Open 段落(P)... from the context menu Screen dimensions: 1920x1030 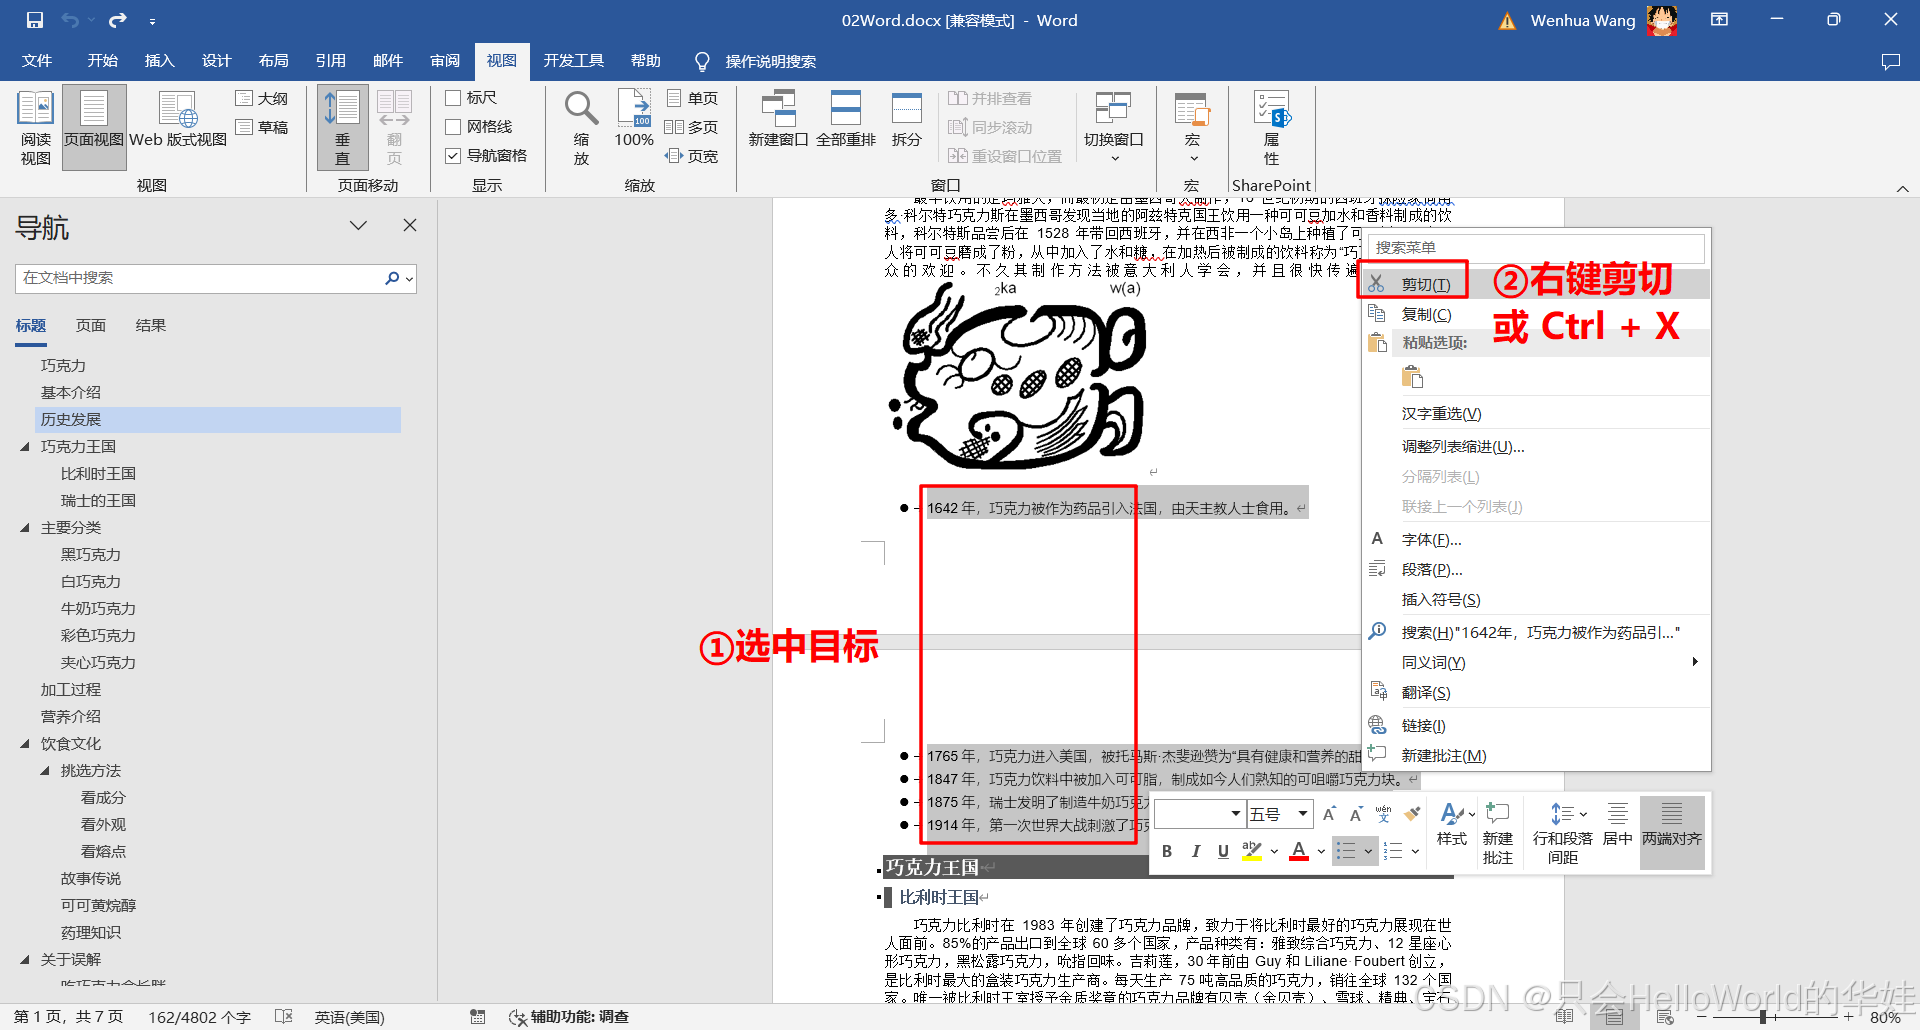pos(1432,570)
